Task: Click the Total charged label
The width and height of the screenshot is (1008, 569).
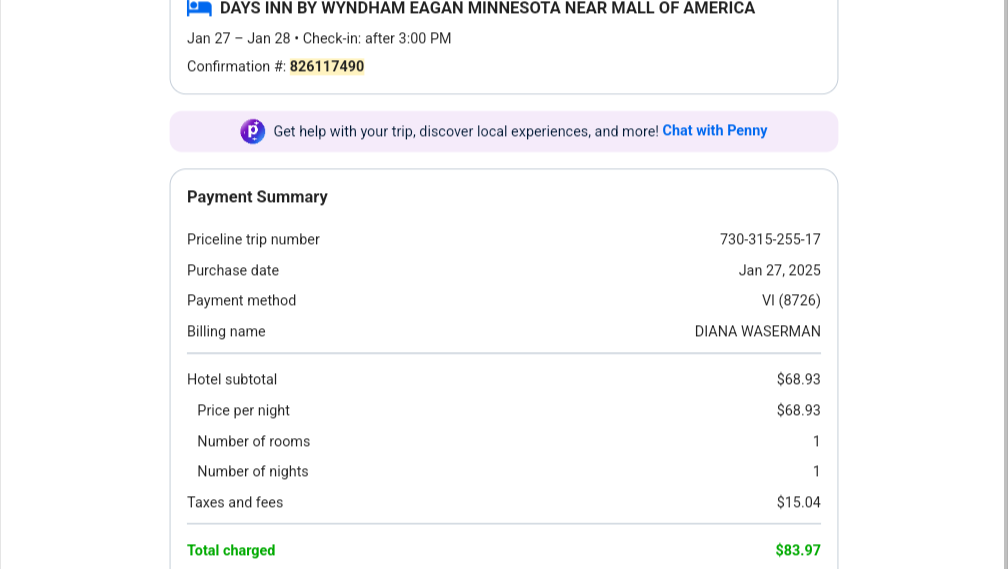Action: click(231, 550)
